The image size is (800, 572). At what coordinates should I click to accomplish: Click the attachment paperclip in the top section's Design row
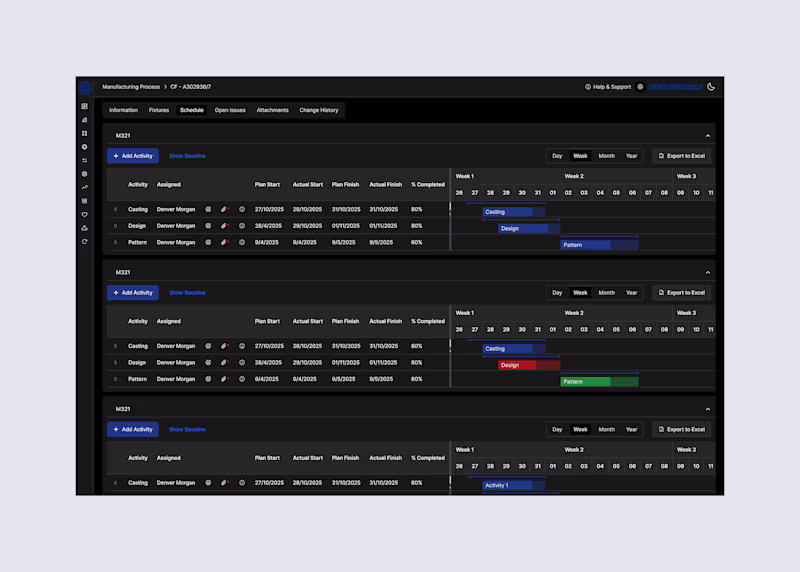click(x=223, y=226)
